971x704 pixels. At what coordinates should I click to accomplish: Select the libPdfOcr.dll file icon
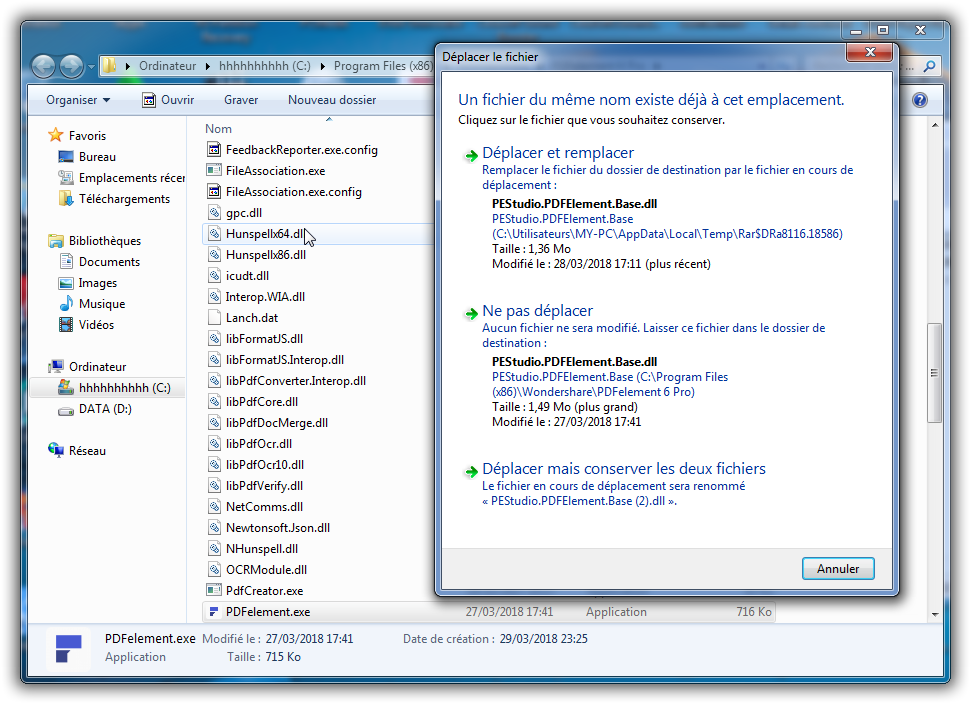(214, 444)
